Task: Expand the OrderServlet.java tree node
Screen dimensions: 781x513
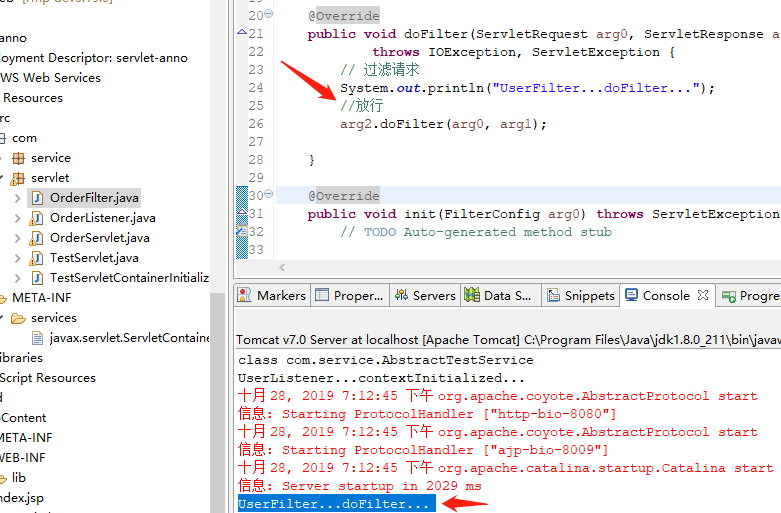Action: tap(17, 238)
